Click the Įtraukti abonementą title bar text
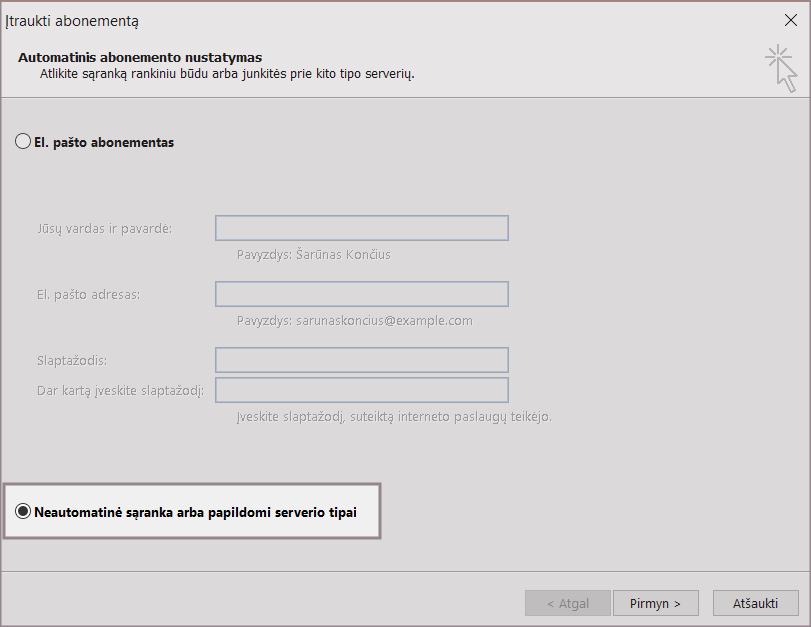This screenshot has width=811, height=627. pos(72,20)
